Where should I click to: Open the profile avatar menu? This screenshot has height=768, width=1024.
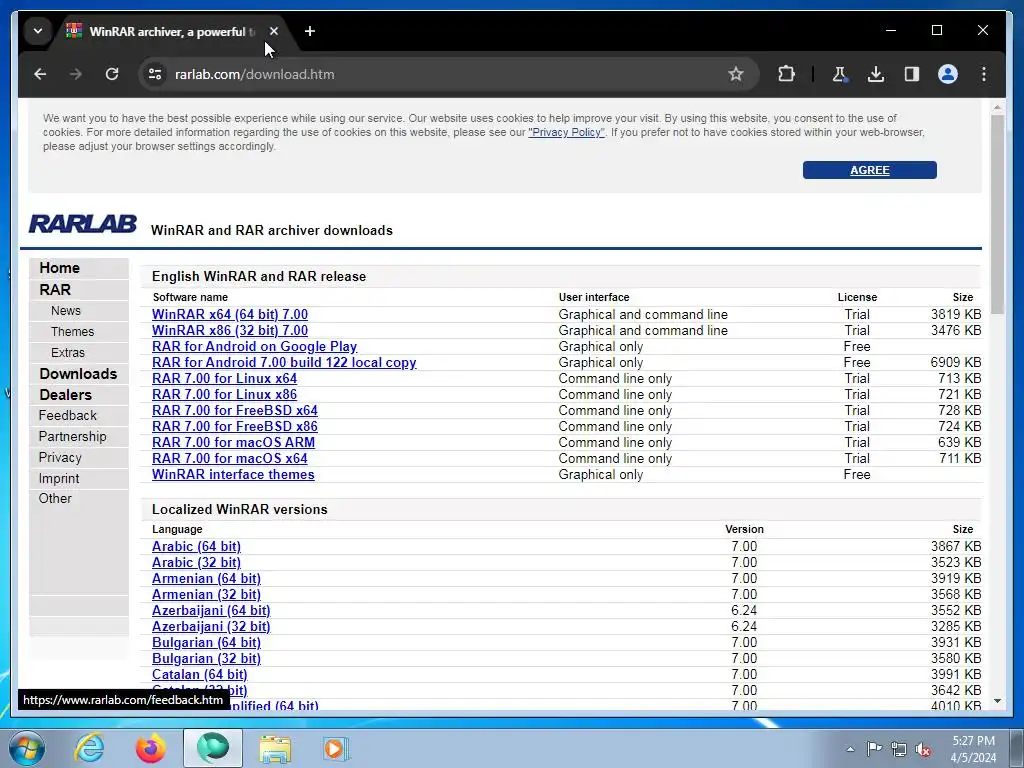948,74
